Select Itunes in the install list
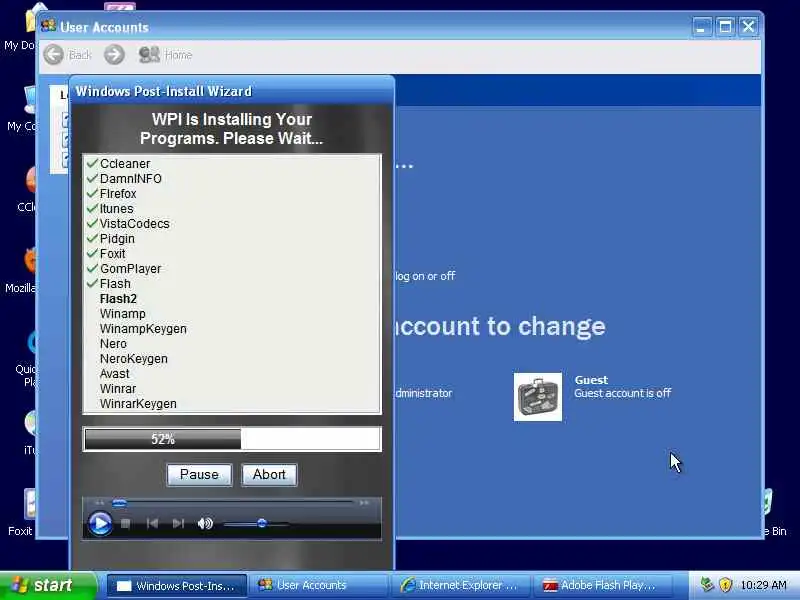This screenshot has height=600, width=800. pyautogui.click(x=116, y=209)
